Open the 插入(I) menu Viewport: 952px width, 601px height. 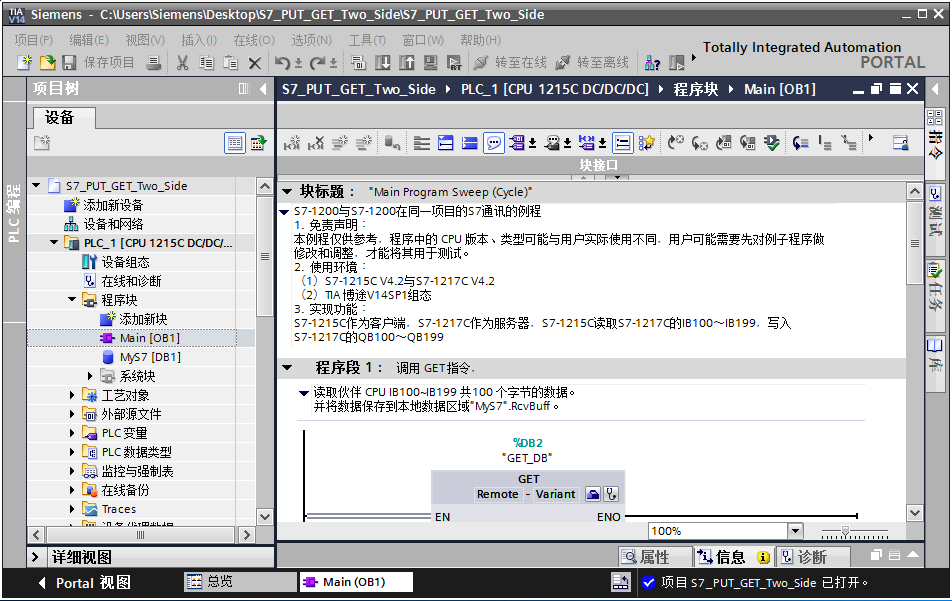coord(199,40)
